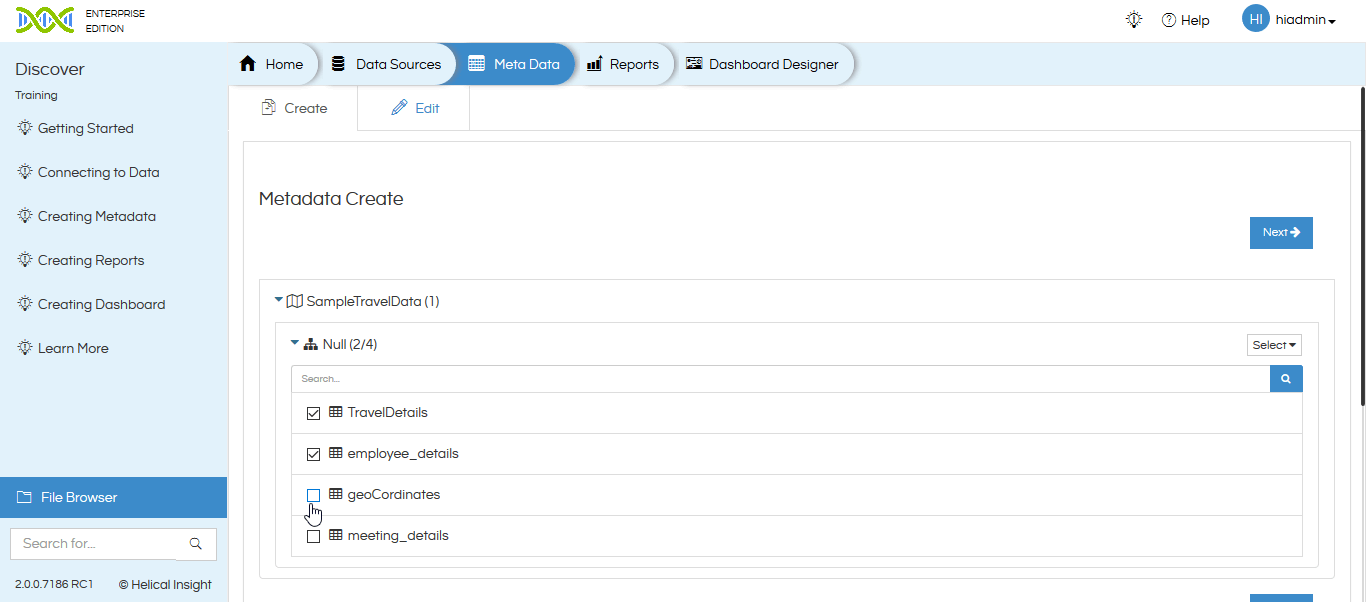Open the Creating Metadata training link

coord(97,216)
